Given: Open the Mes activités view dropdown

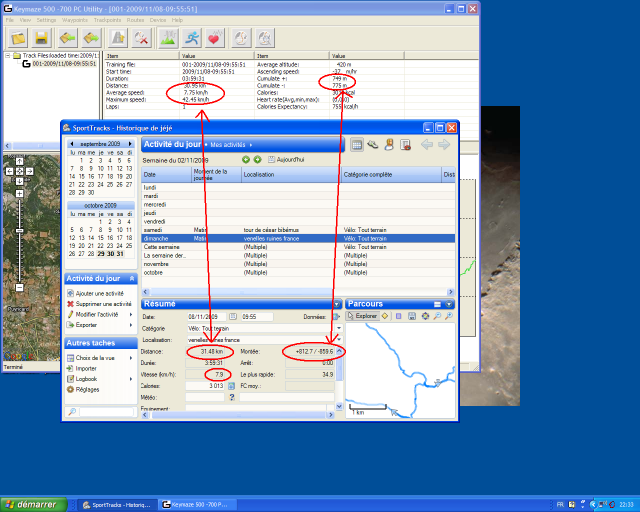Looking at the screenshot, I should pos(231,145).
